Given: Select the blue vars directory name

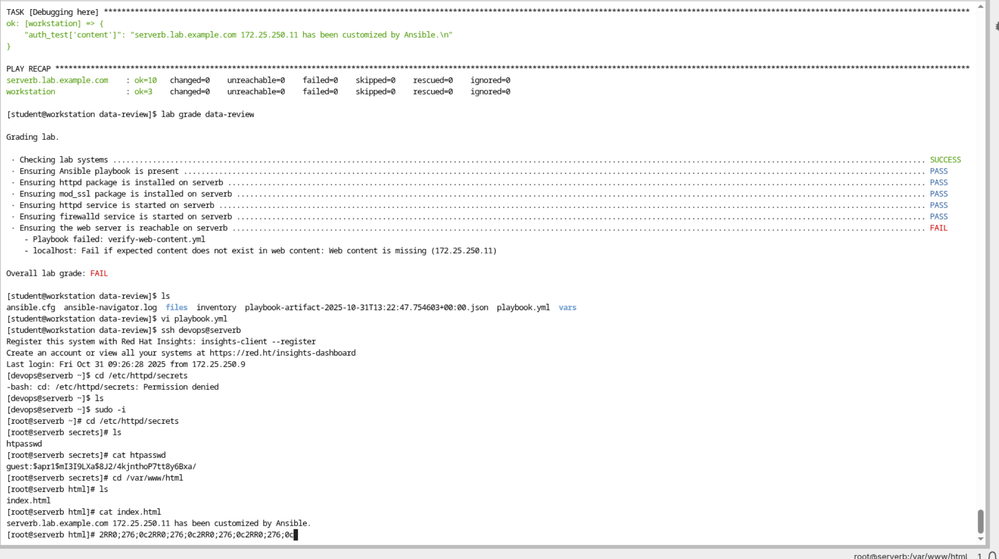Looking at the screenshot, I should pyautogui.click(x=567, y=308).
